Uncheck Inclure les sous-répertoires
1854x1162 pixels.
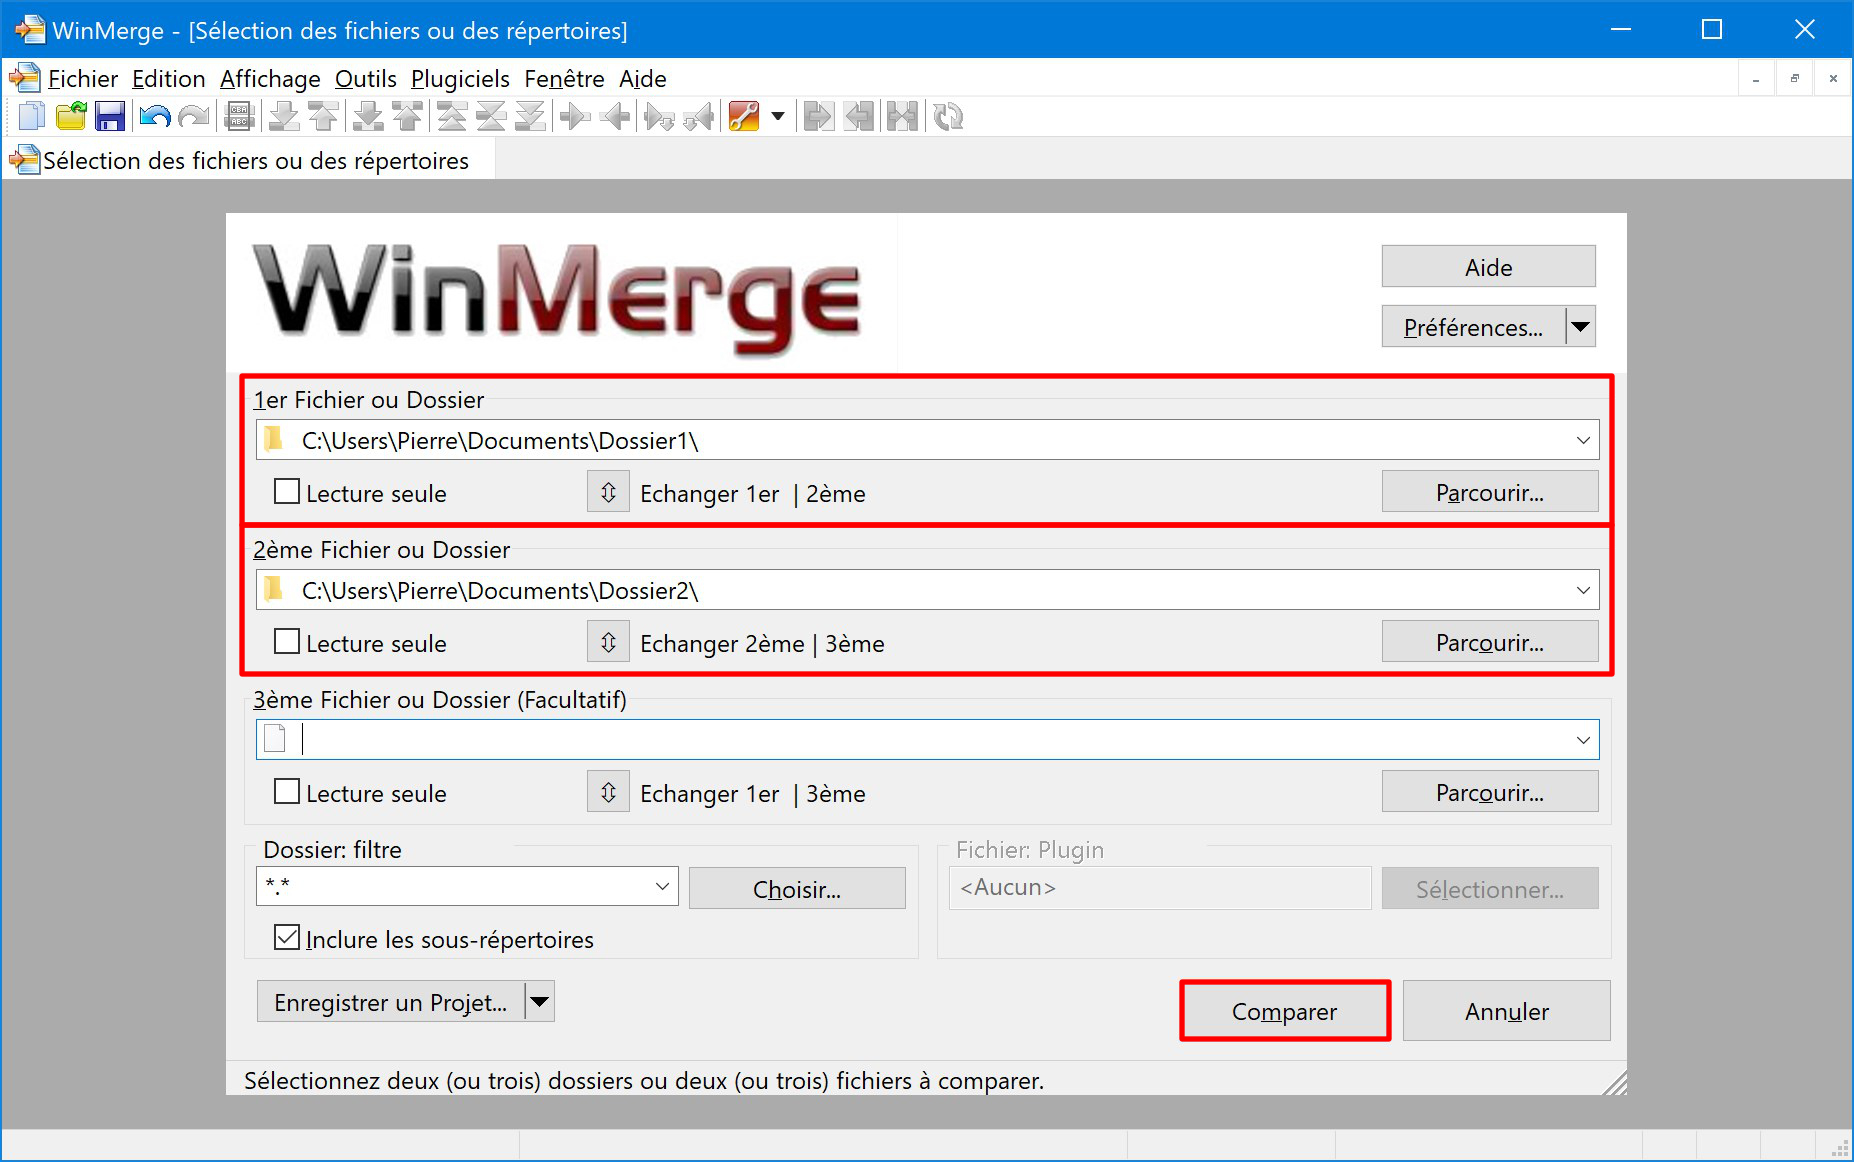click(287, 938)
